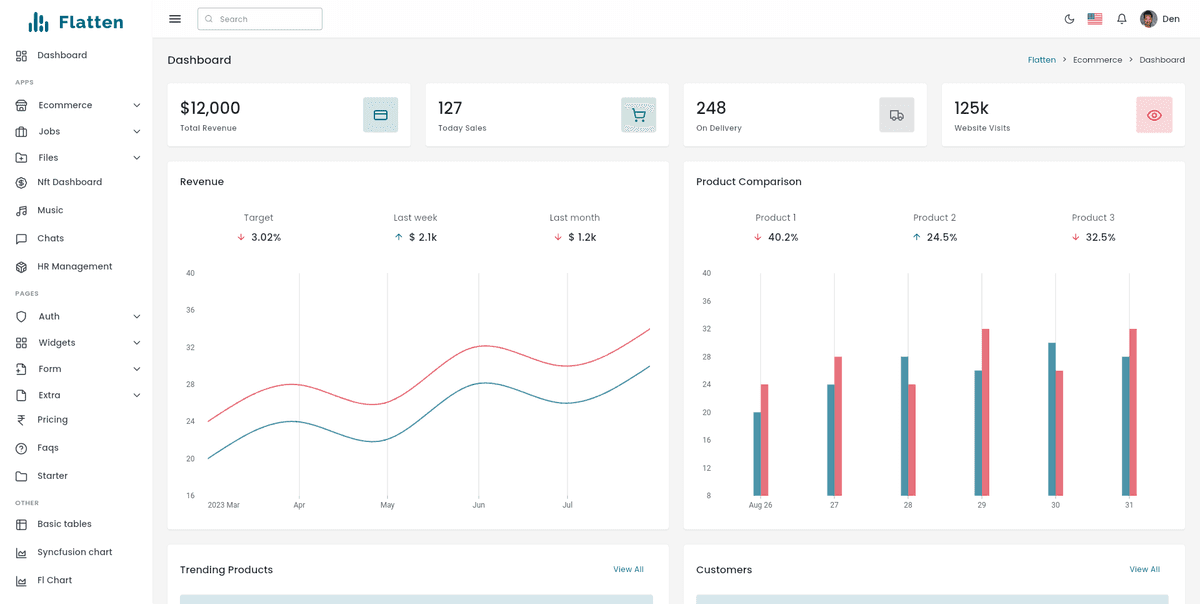This screenshot has width=1200, height=604.
Task: Click the $12,000 Total Revenue value
Action: pos(210,108)
